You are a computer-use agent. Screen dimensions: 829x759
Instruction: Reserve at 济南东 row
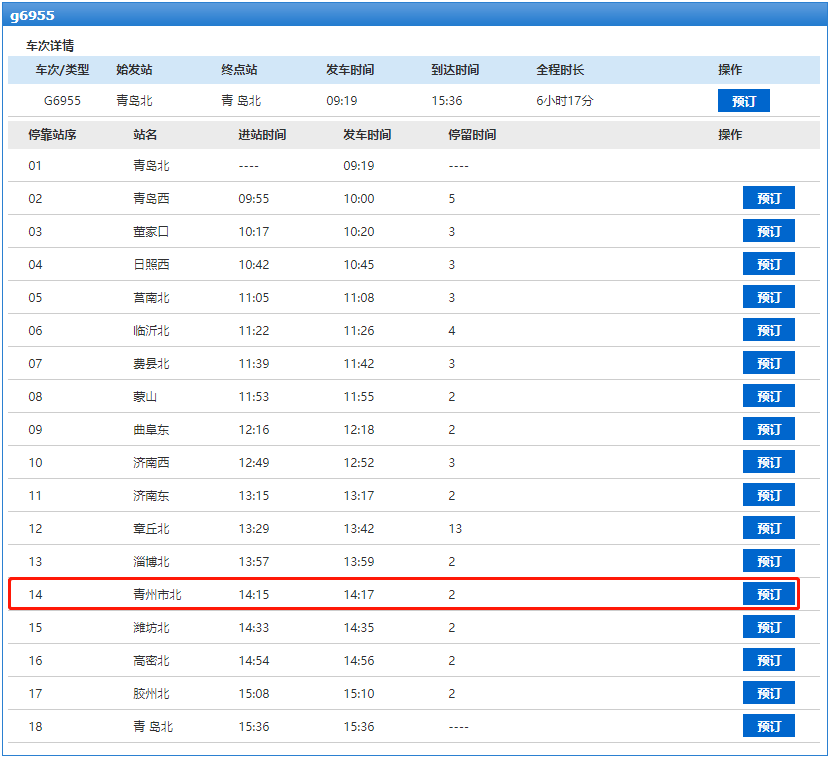[768, 495]
